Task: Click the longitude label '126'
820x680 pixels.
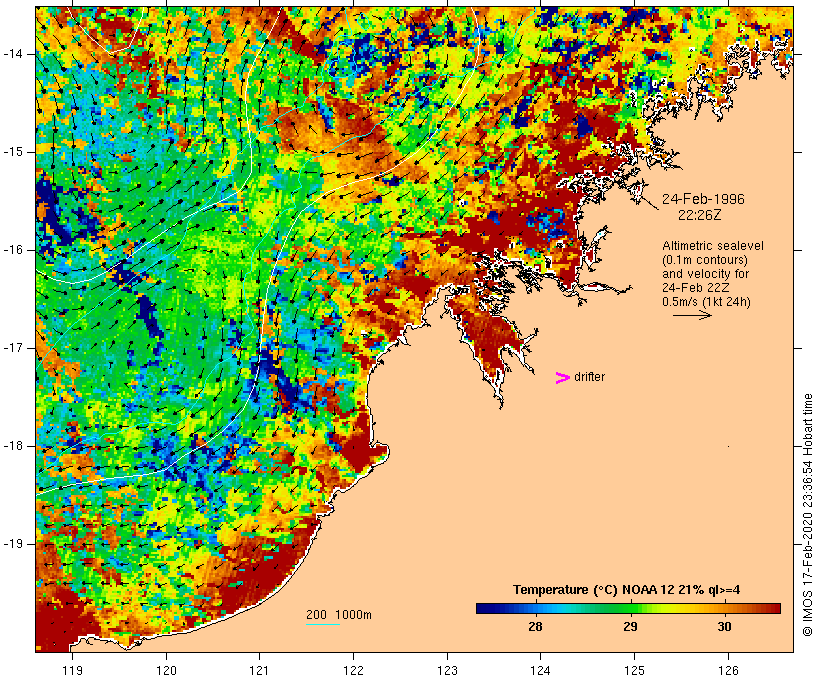Action: tap(728, 670)
